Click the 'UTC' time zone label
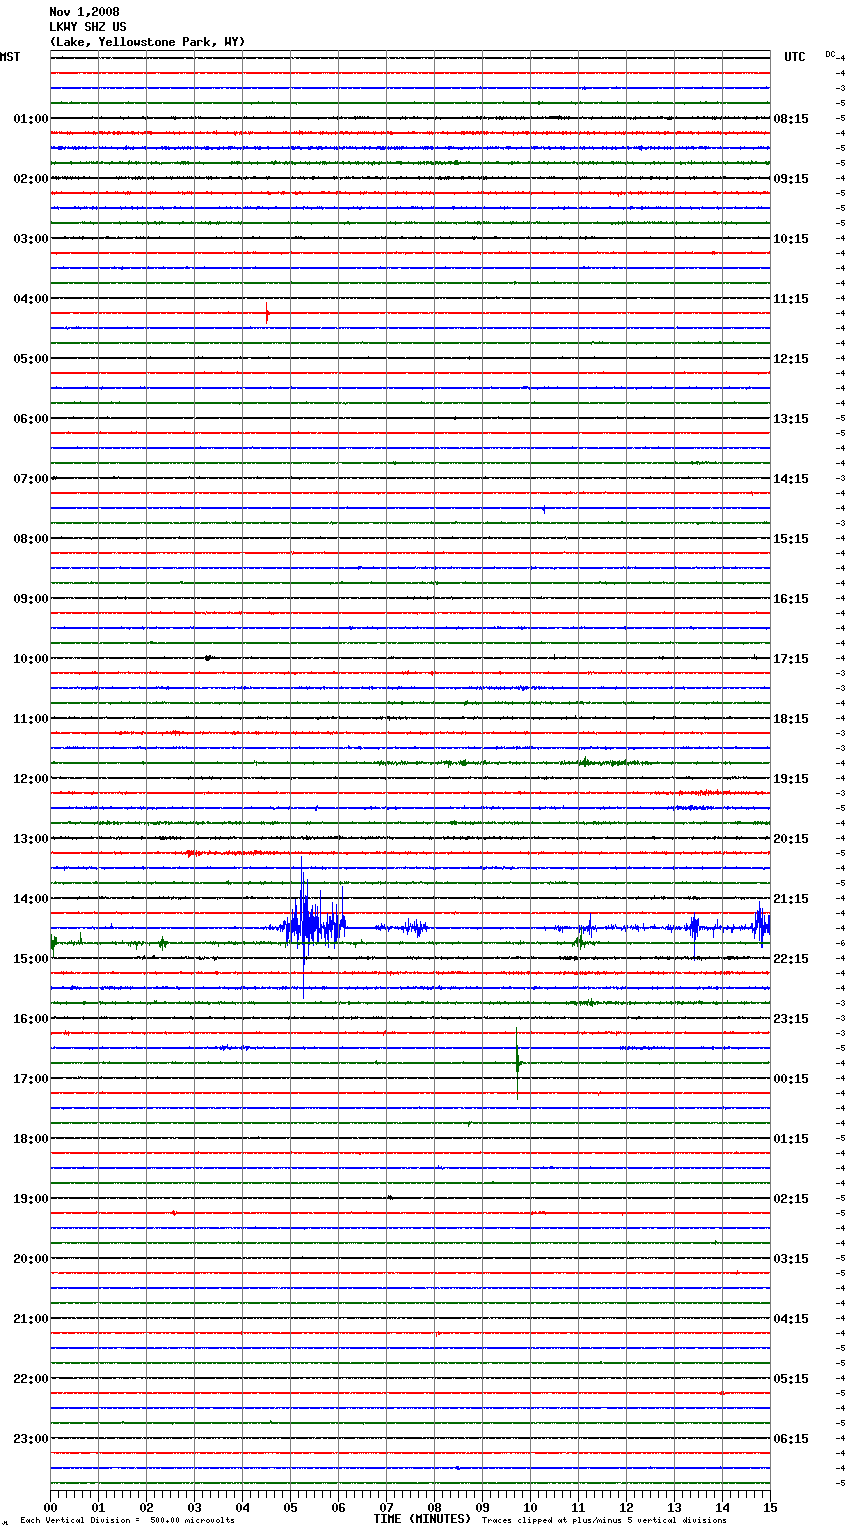The width and height of the screenshot is (850, 1534). [x=795, y=57]
